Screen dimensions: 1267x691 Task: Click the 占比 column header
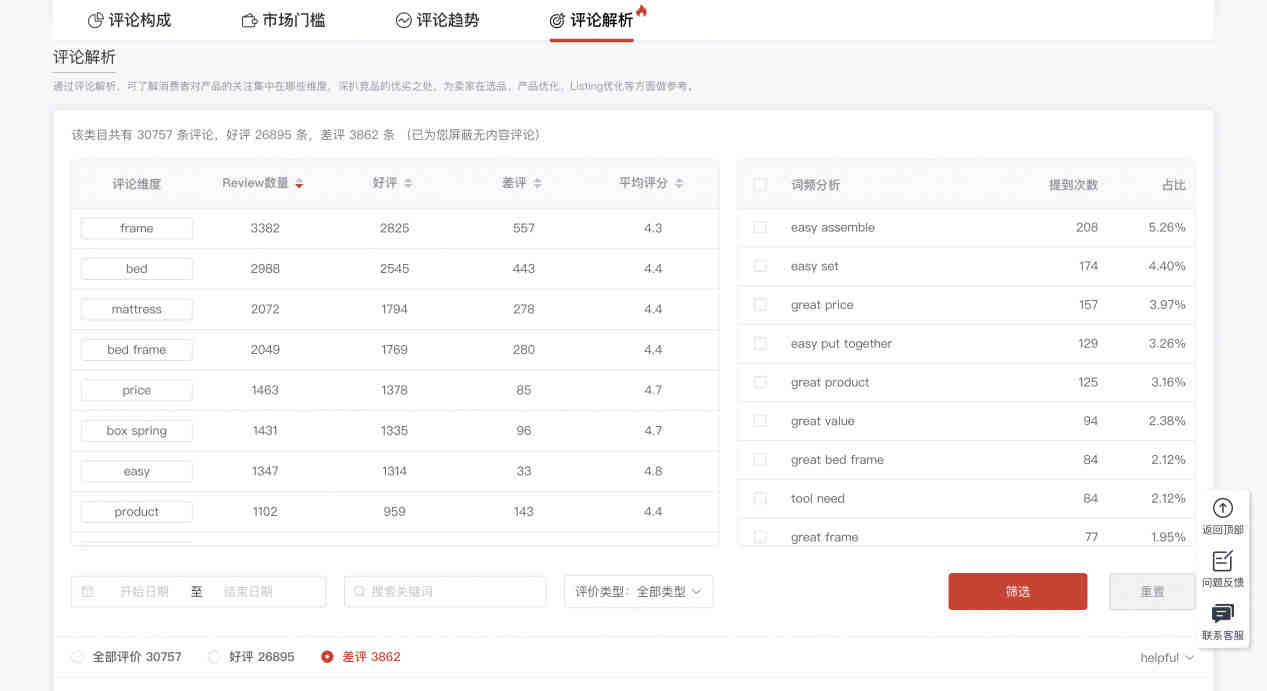[1174, 185]
